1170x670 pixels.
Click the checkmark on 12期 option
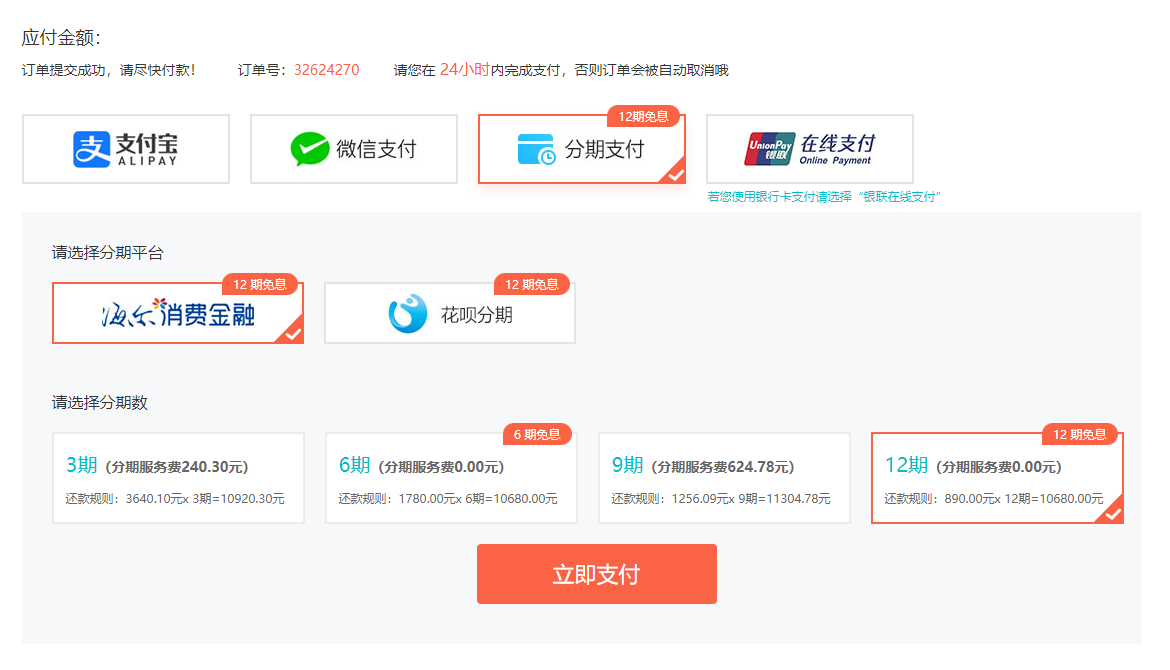[1113, 515]
